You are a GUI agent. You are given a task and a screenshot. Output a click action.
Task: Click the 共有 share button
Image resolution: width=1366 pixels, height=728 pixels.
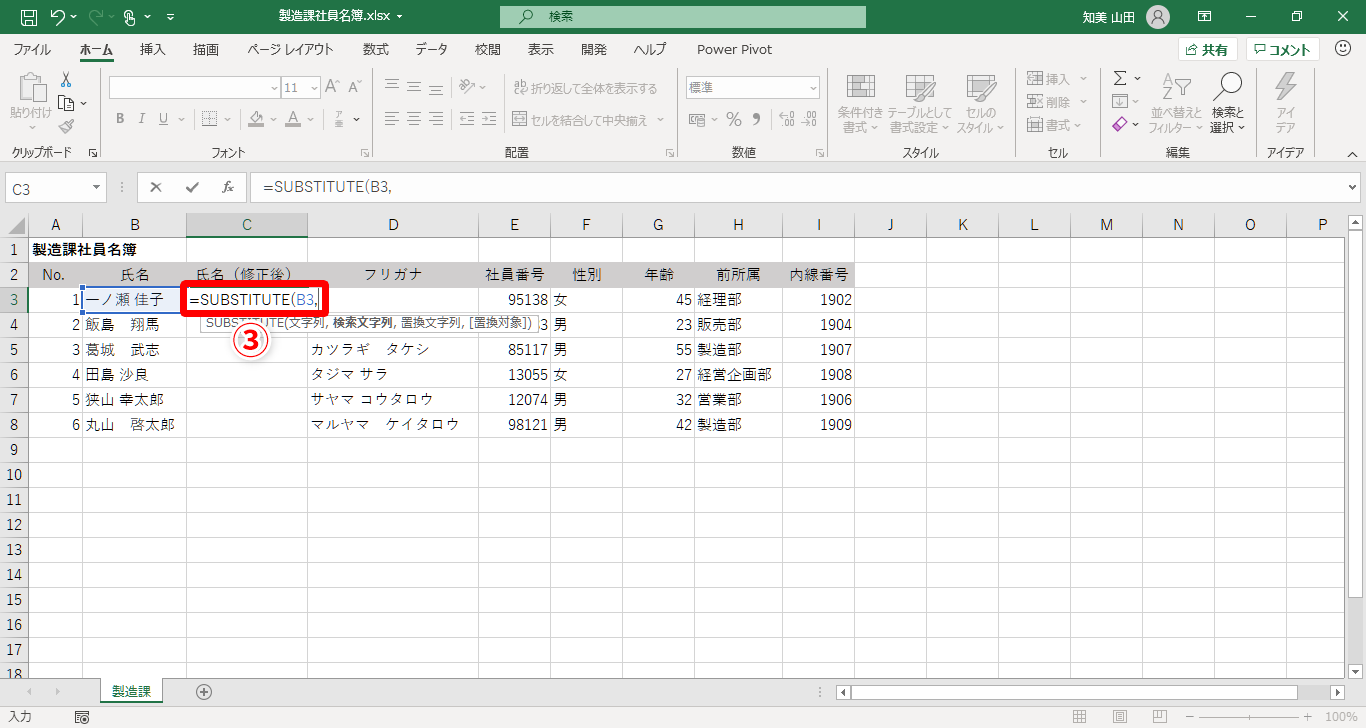1208,50
